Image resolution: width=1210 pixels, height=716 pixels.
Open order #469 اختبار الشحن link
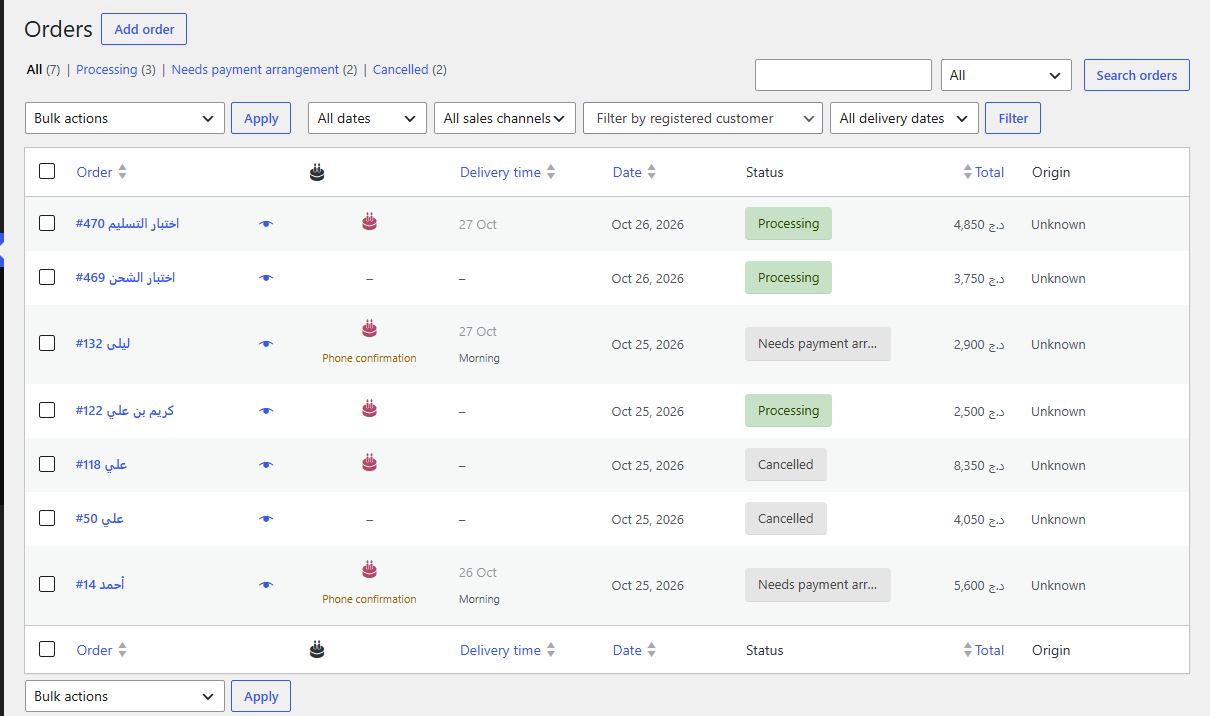[125, 277]
